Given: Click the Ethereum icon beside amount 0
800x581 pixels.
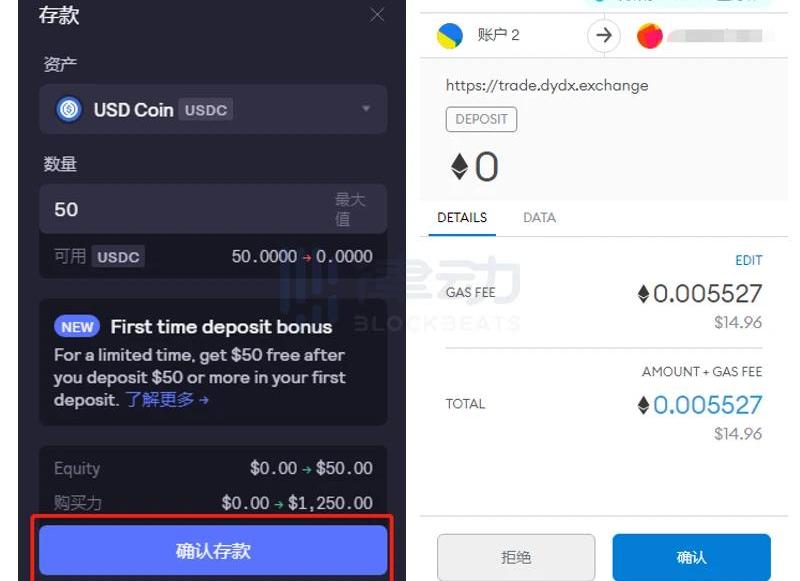Looking at the screenshot, I should [459, 167].
